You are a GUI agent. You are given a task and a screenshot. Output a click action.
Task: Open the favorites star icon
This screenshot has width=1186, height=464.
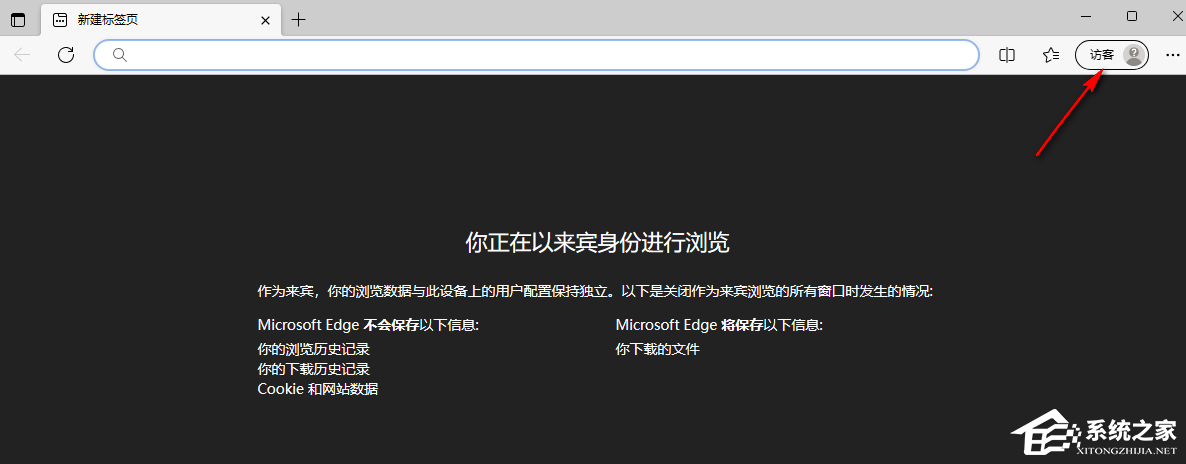pyautogui.click(x=1051, y=54)
